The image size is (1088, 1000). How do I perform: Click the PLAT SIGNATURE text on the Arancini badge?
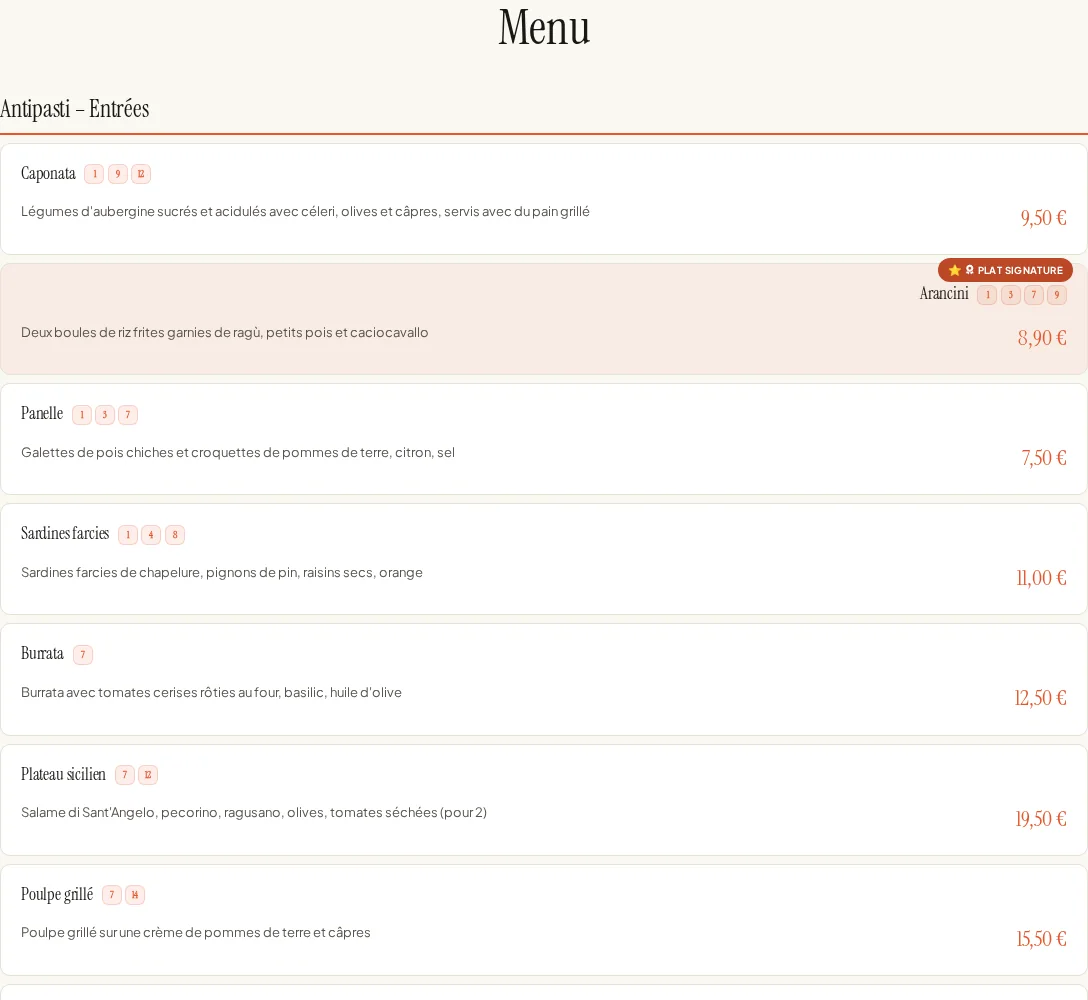1020,271
